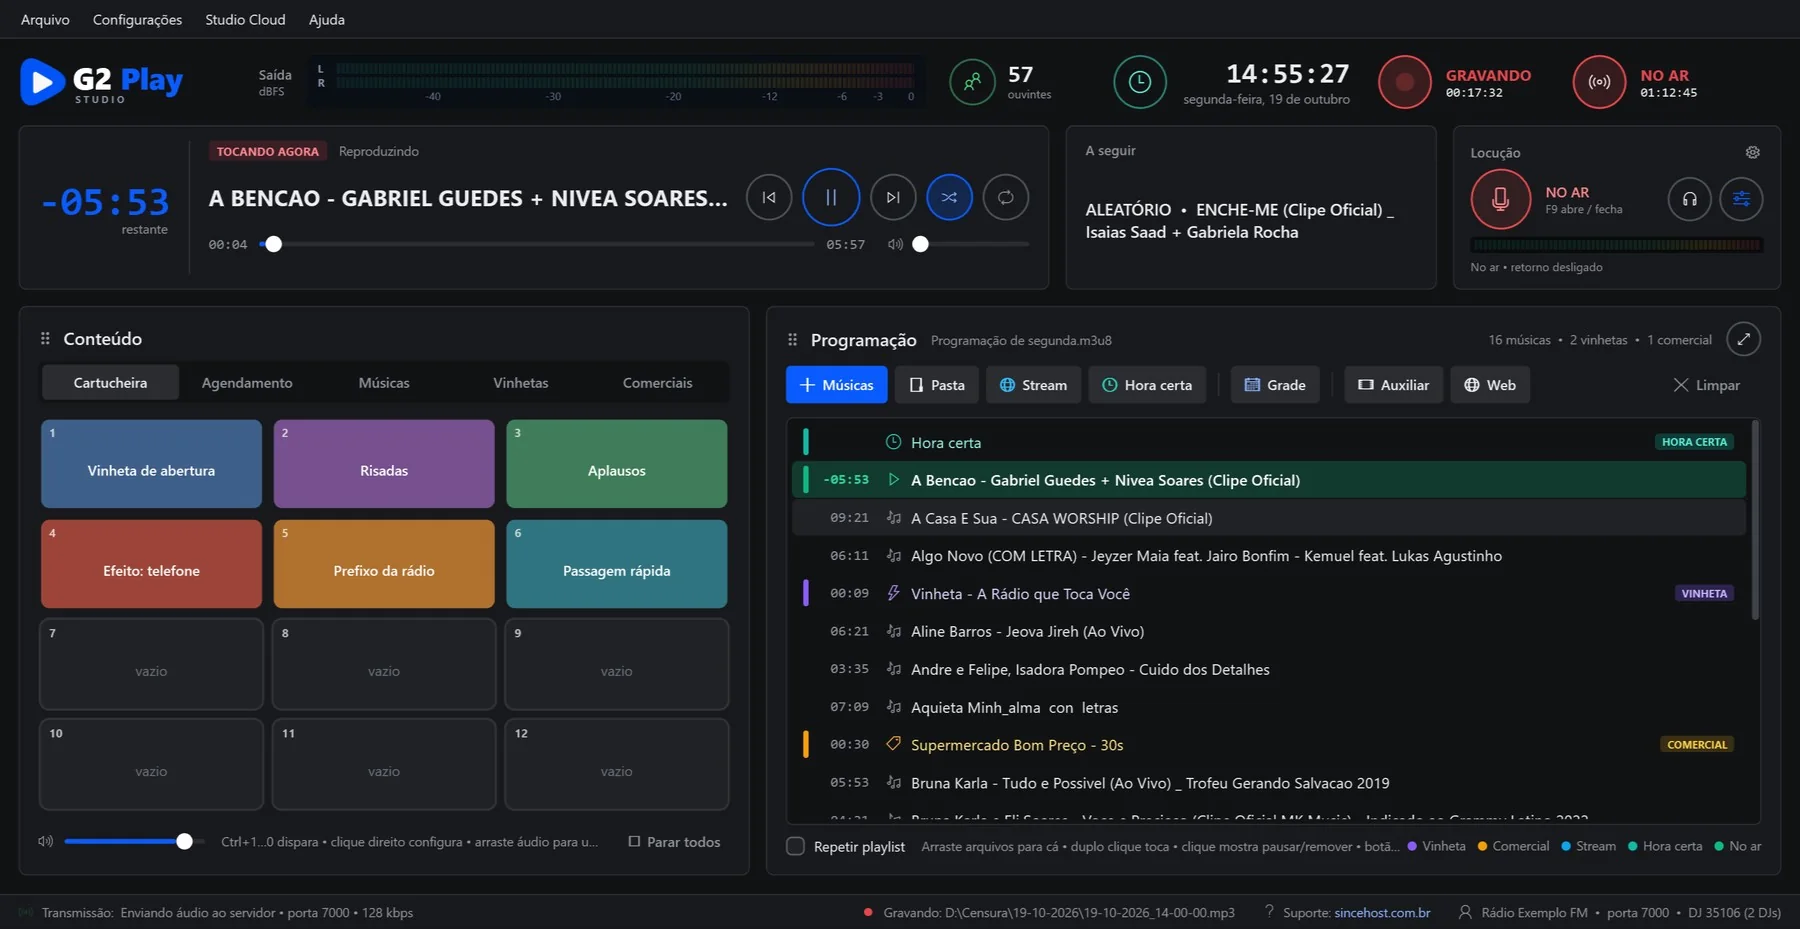
Task: Click the listeners icon
Action: tap(972, 82)
